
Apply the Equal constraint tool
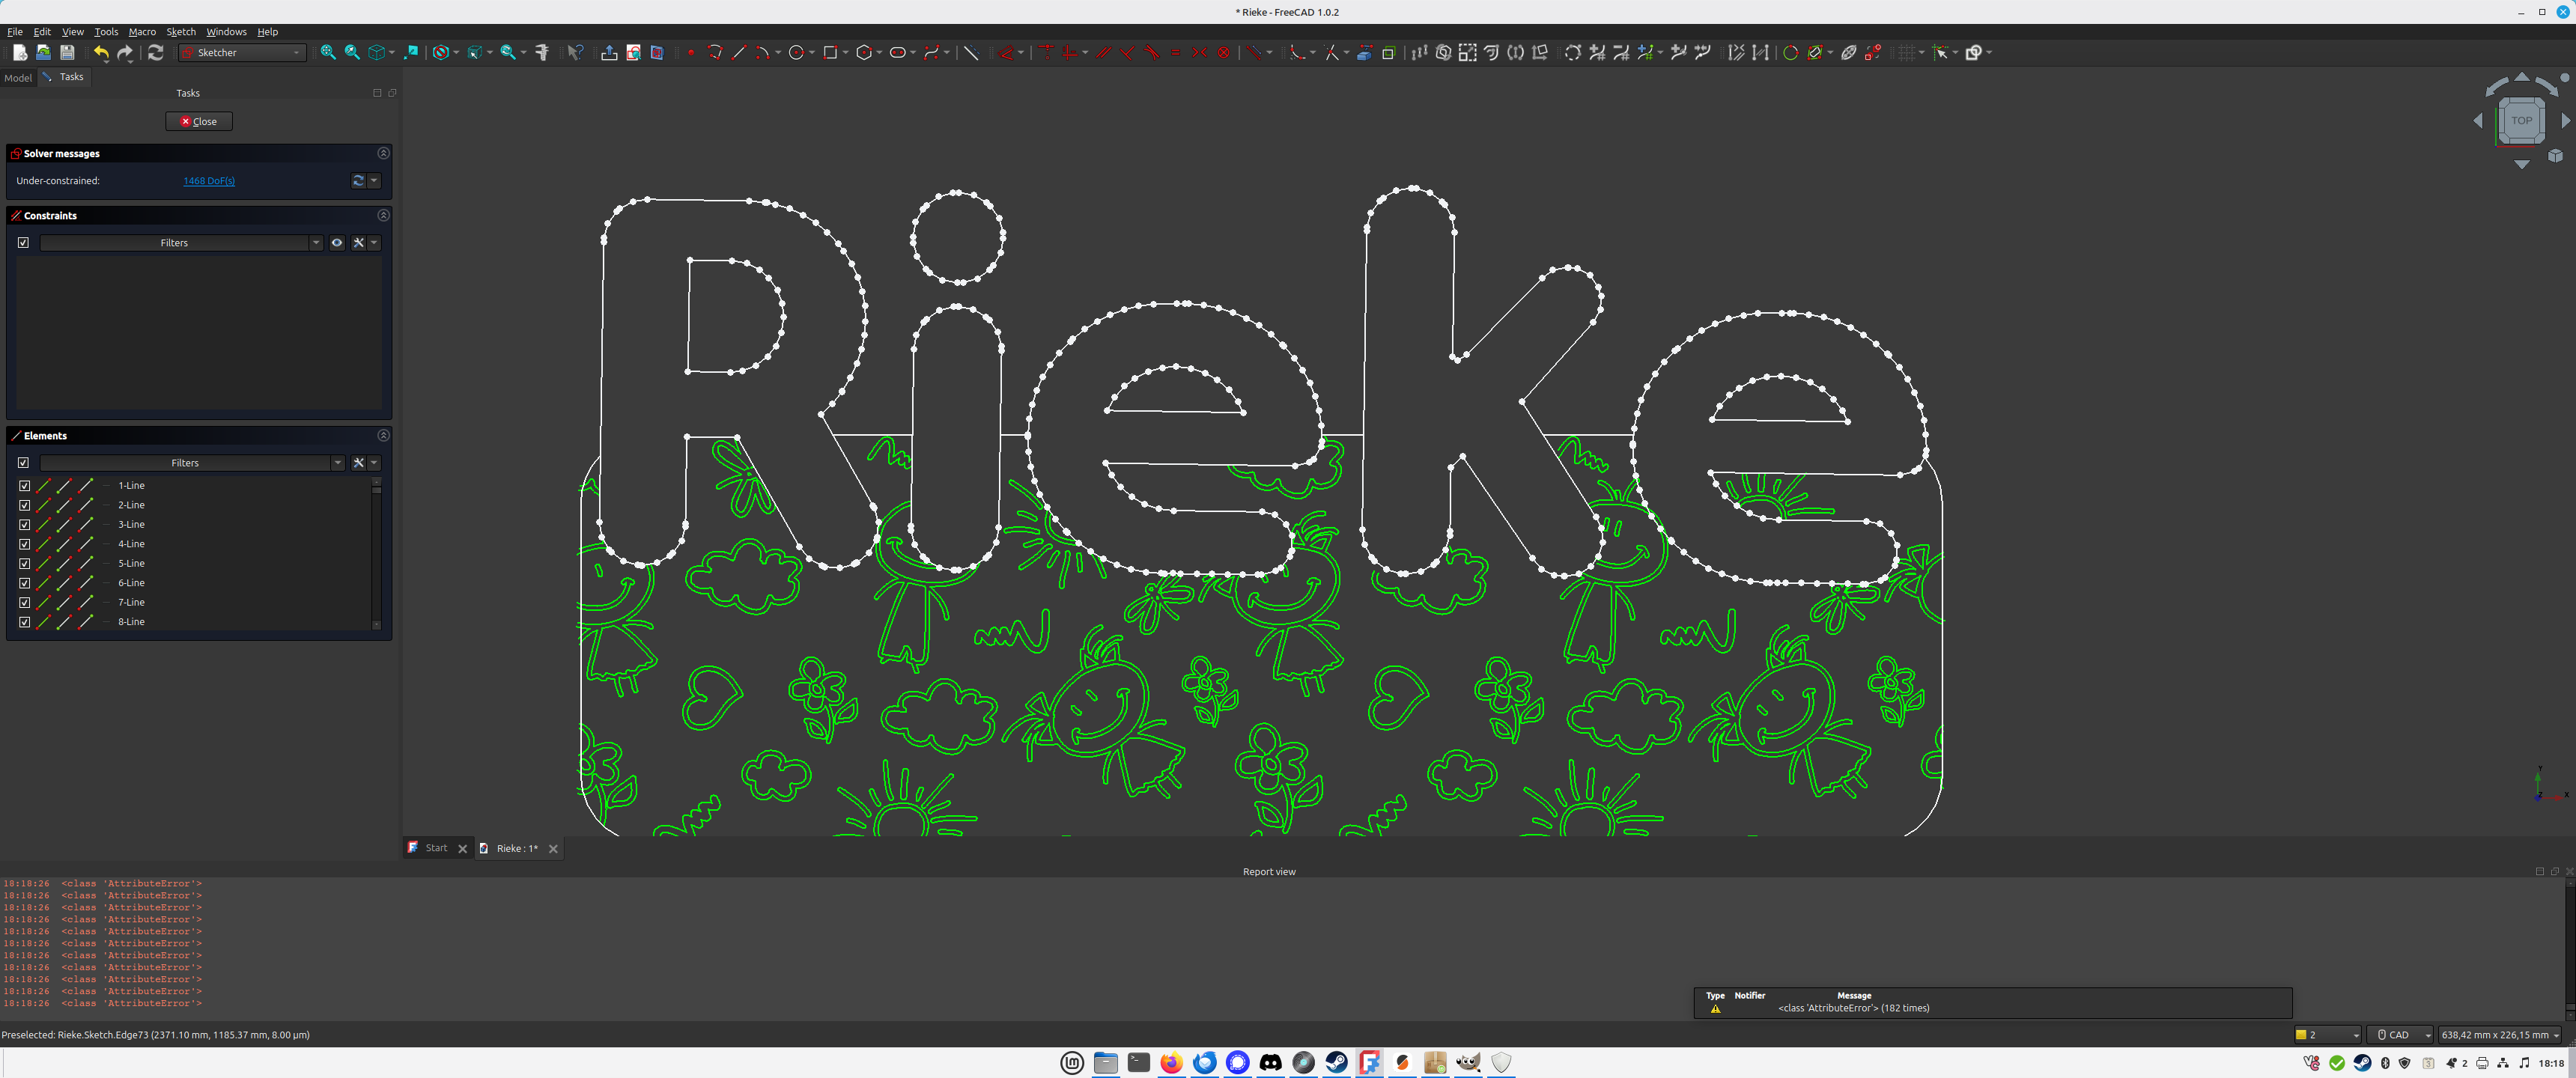tap(1175, 53)
